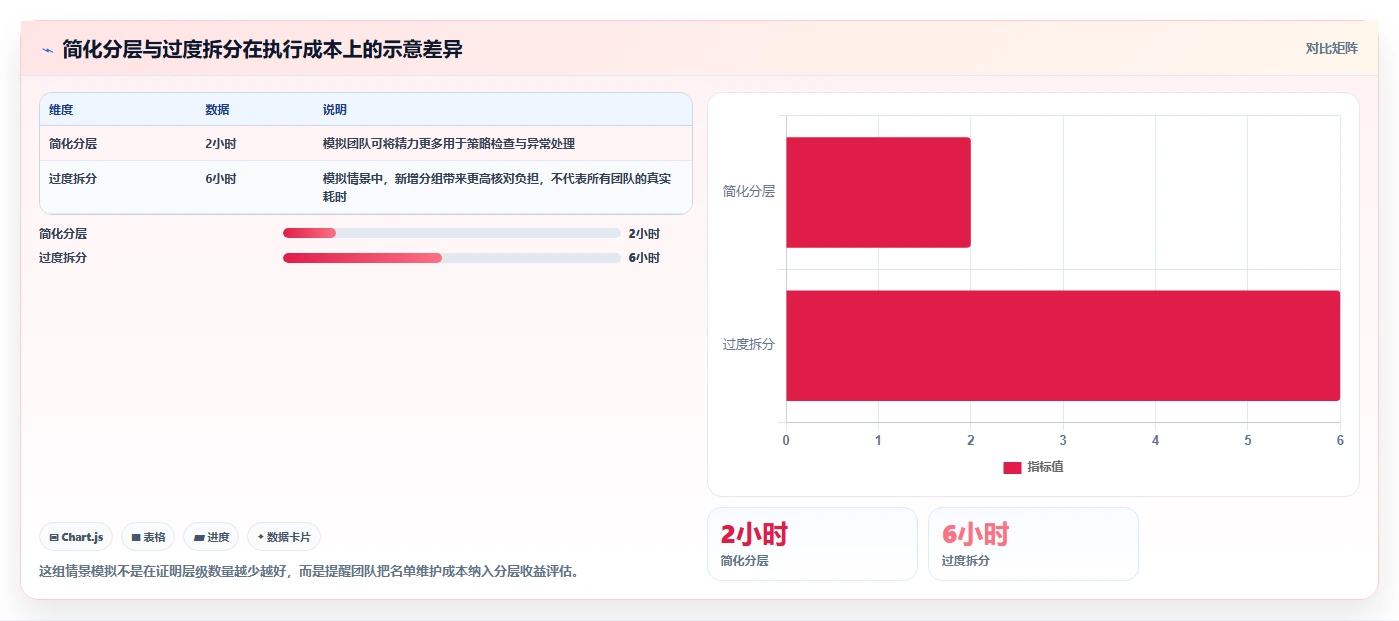Click the 数据 column header
Viewport: 1399px width, 621px height.
pos(217,110)
